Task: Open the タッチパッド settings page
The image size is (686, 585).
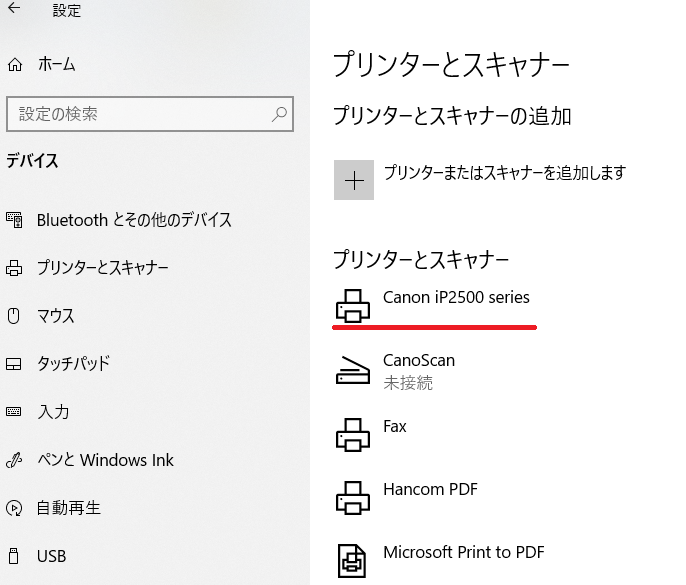Action: pos(74,364)
